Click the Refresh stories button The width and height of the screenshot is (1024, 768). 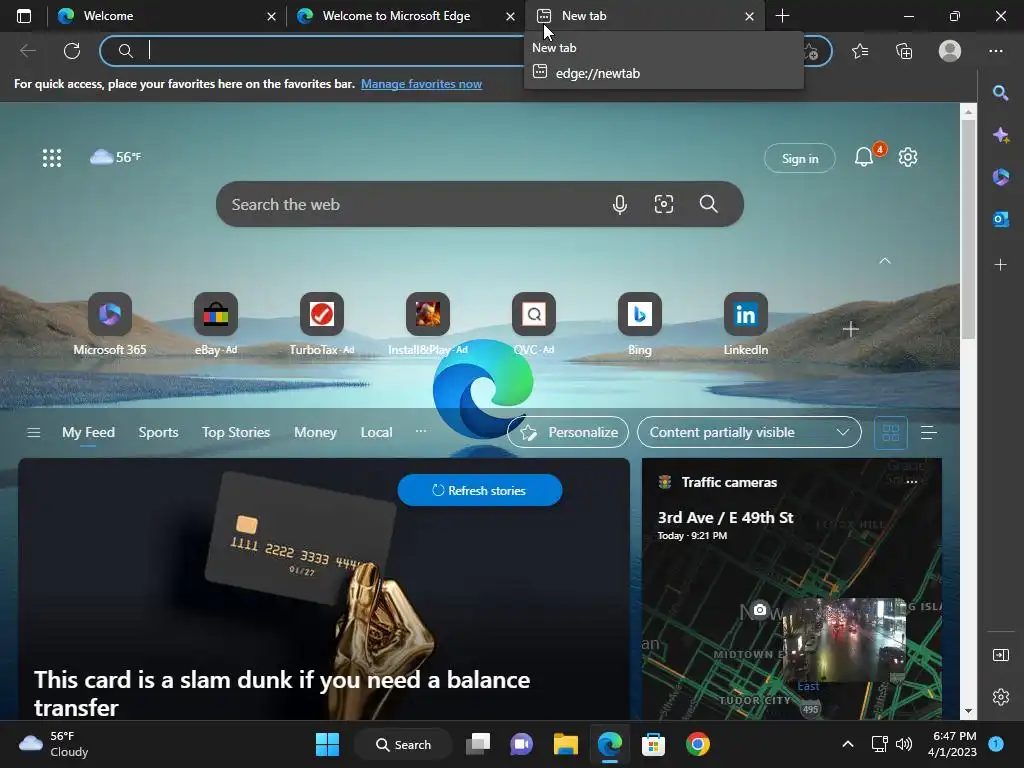[x=479, y=490]
